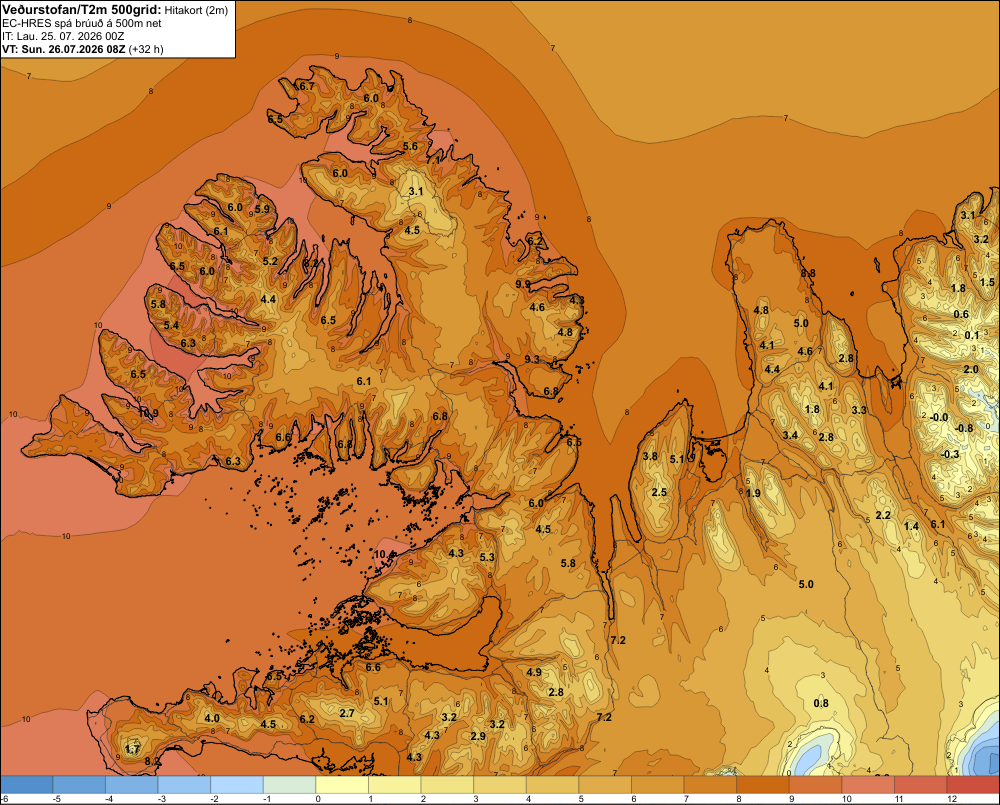Click the 1.7 temperature label
This screenshot has height=805, width=1000.
coord(132,749)
